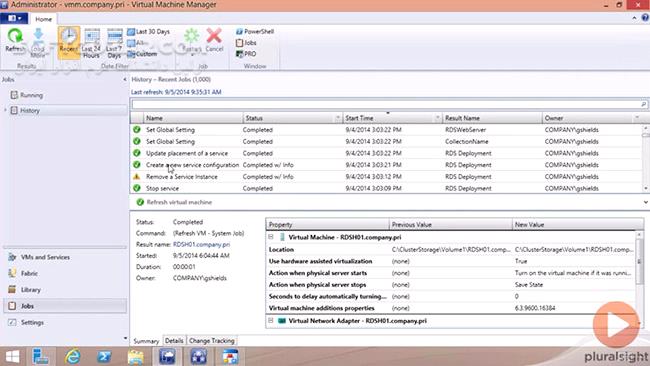Collapse the Jobs navigation pane
This screenshot has height=366, width=650.
tap(125, 79)
